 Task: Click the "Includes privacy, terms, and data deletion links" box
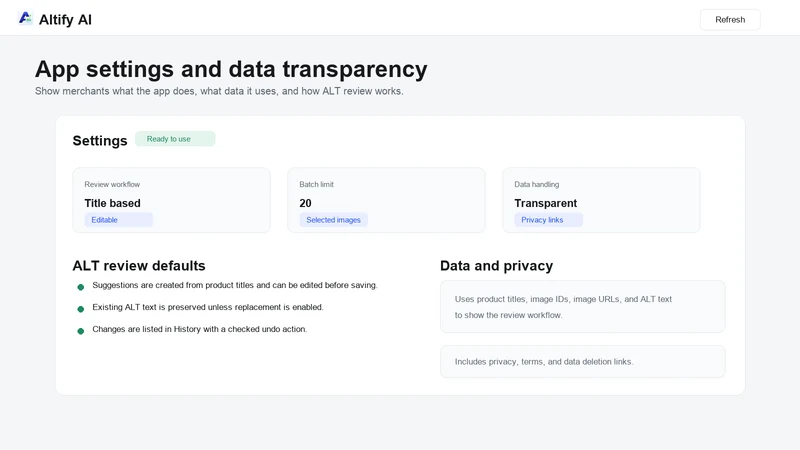click(x=583, y=361)
